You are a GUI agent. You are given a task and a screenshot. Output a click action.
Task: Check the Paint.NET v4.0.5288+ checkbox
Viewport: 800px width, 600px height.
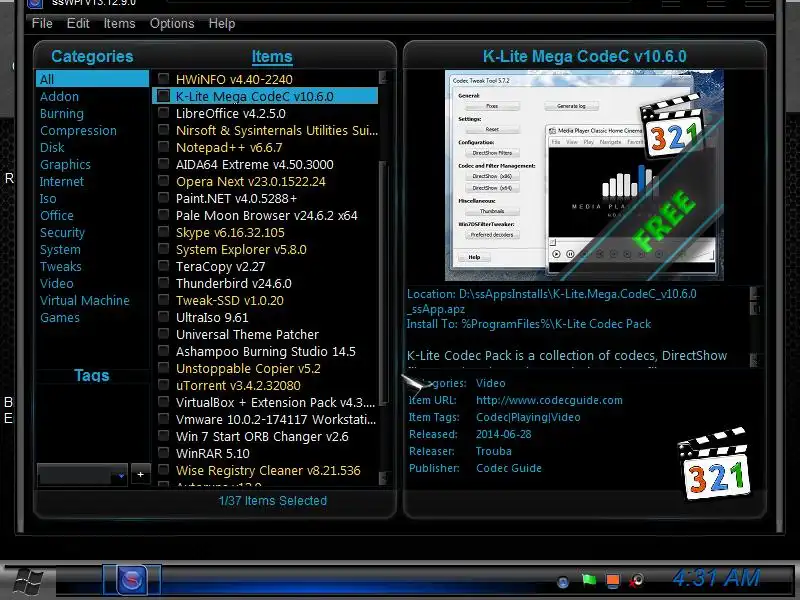[163, 197]
